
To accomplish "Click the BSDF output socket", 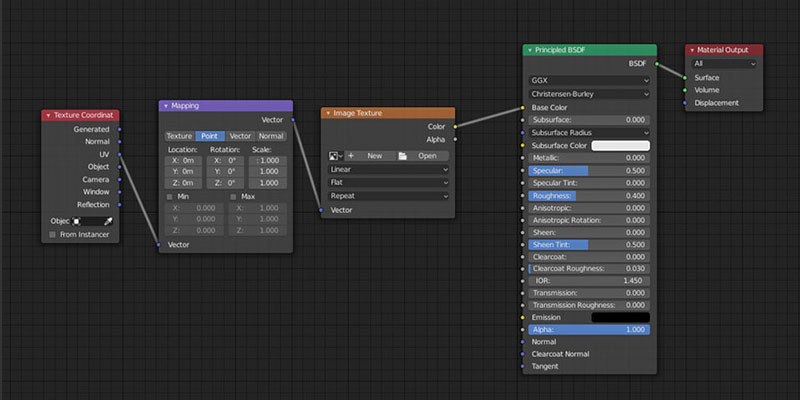I will 657,64.
